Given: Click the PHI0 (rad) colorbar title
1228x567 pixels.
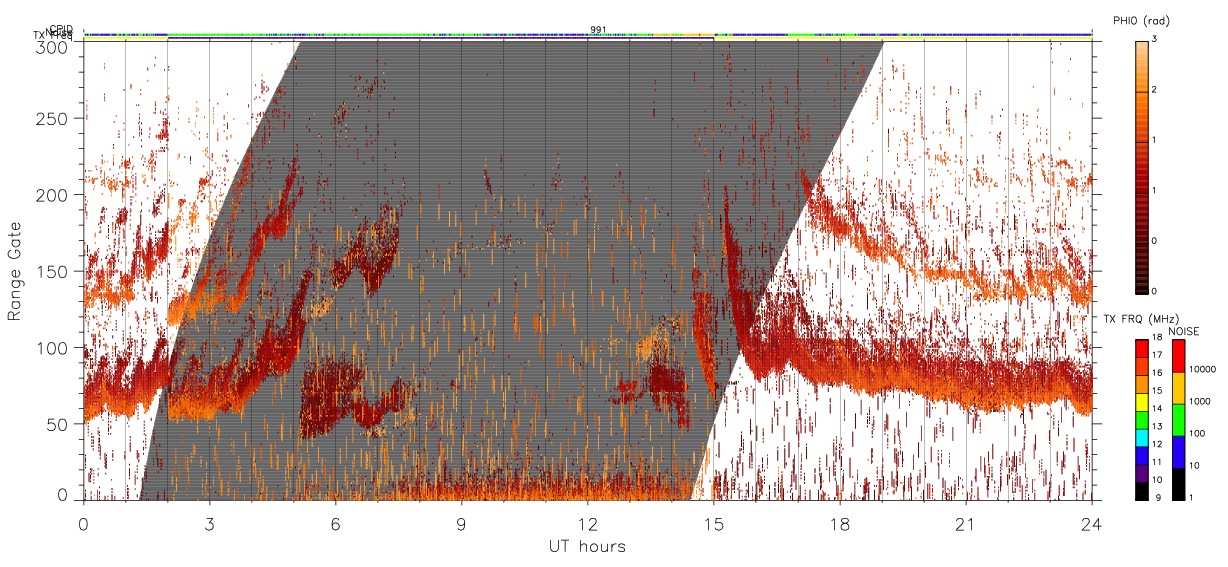Looking at the screenshot, I should click(1140, 21).
